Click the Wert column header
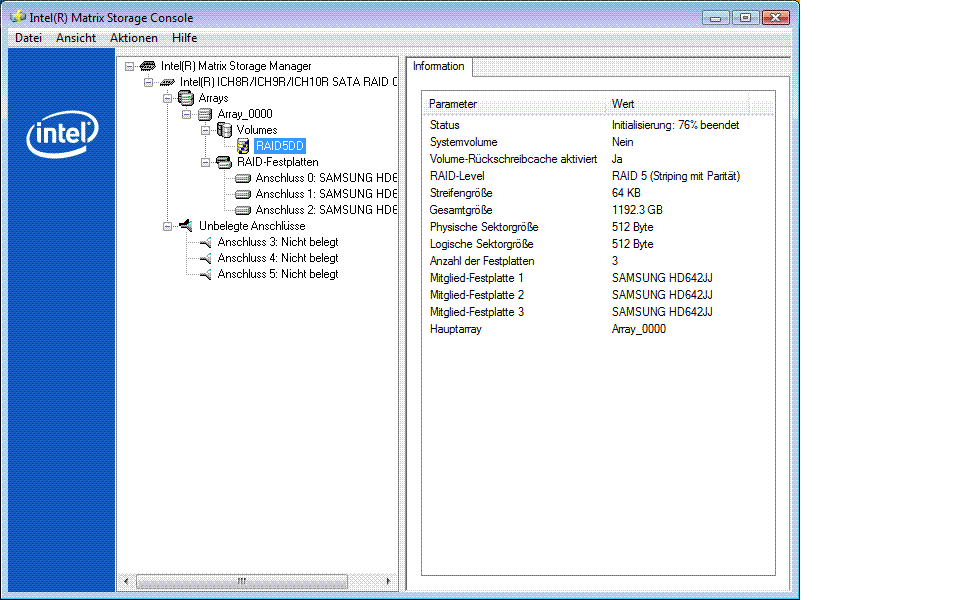960x600 pixels. click(677, 104)
